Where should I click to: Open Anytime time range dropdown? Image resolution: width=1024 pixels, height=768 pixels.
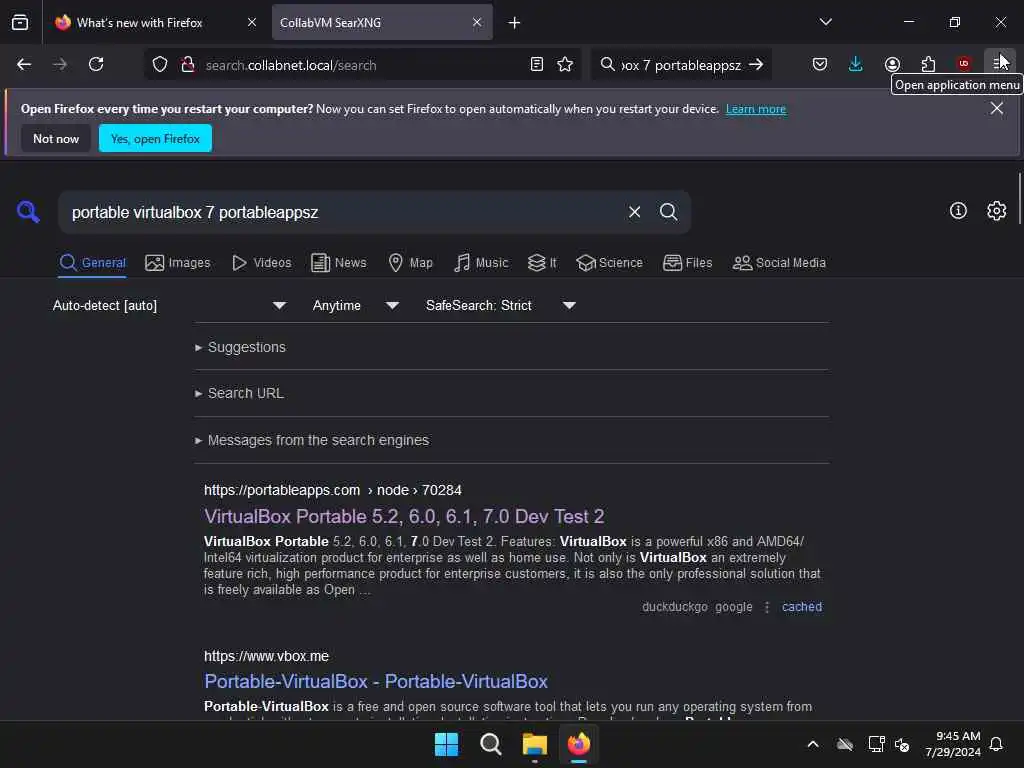tap(355, 305)
